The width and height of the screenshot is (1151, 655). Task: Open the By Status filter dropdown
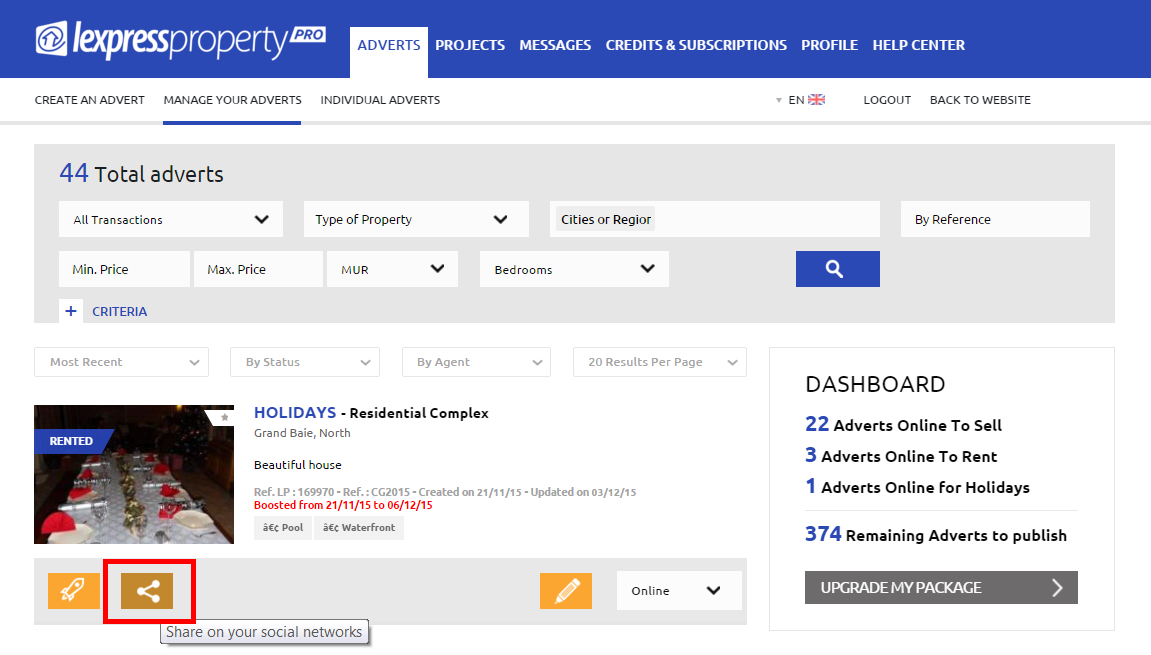(x=305, y=362)
